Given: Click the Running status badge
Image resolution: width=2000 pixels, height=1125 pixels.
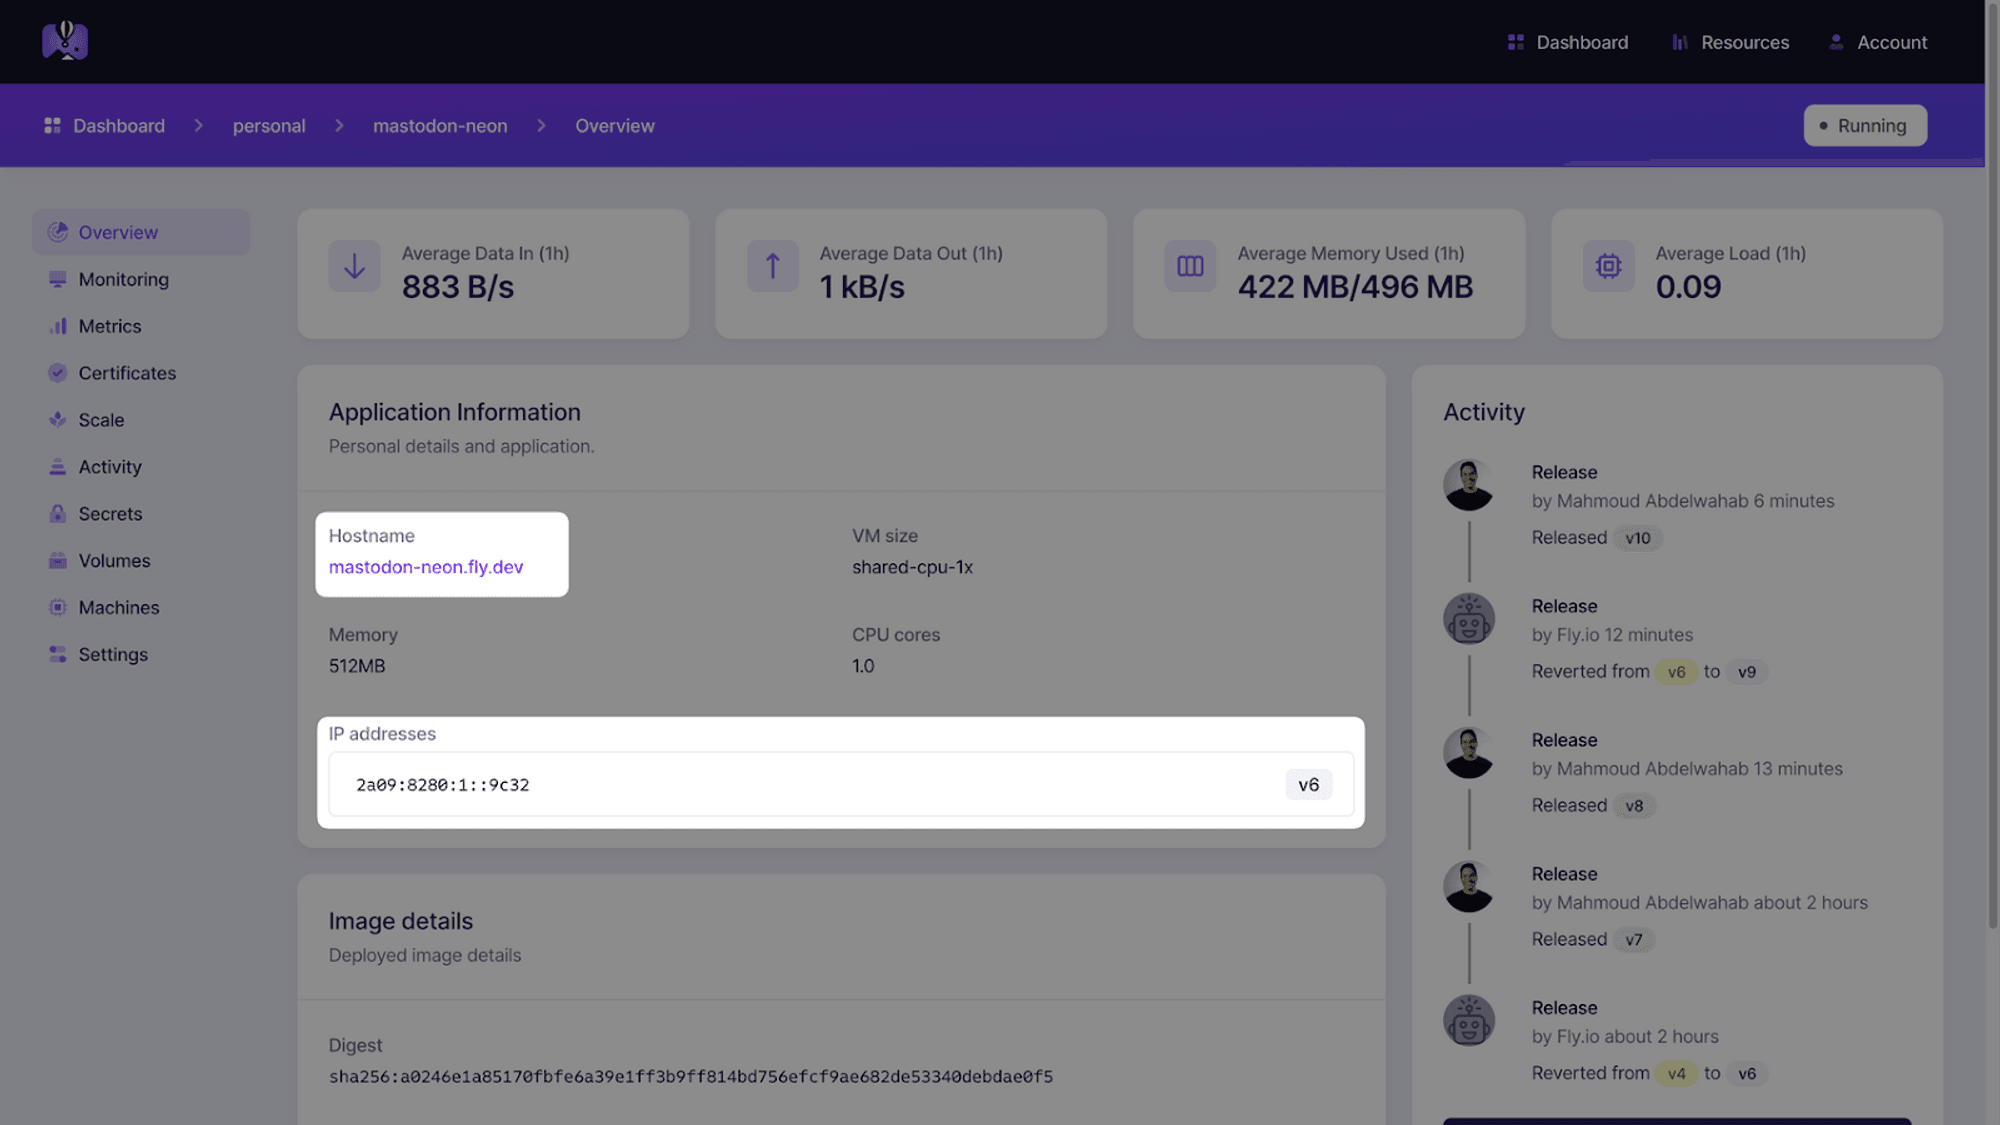Looking at the screenshot, I should pos(1864,126).
